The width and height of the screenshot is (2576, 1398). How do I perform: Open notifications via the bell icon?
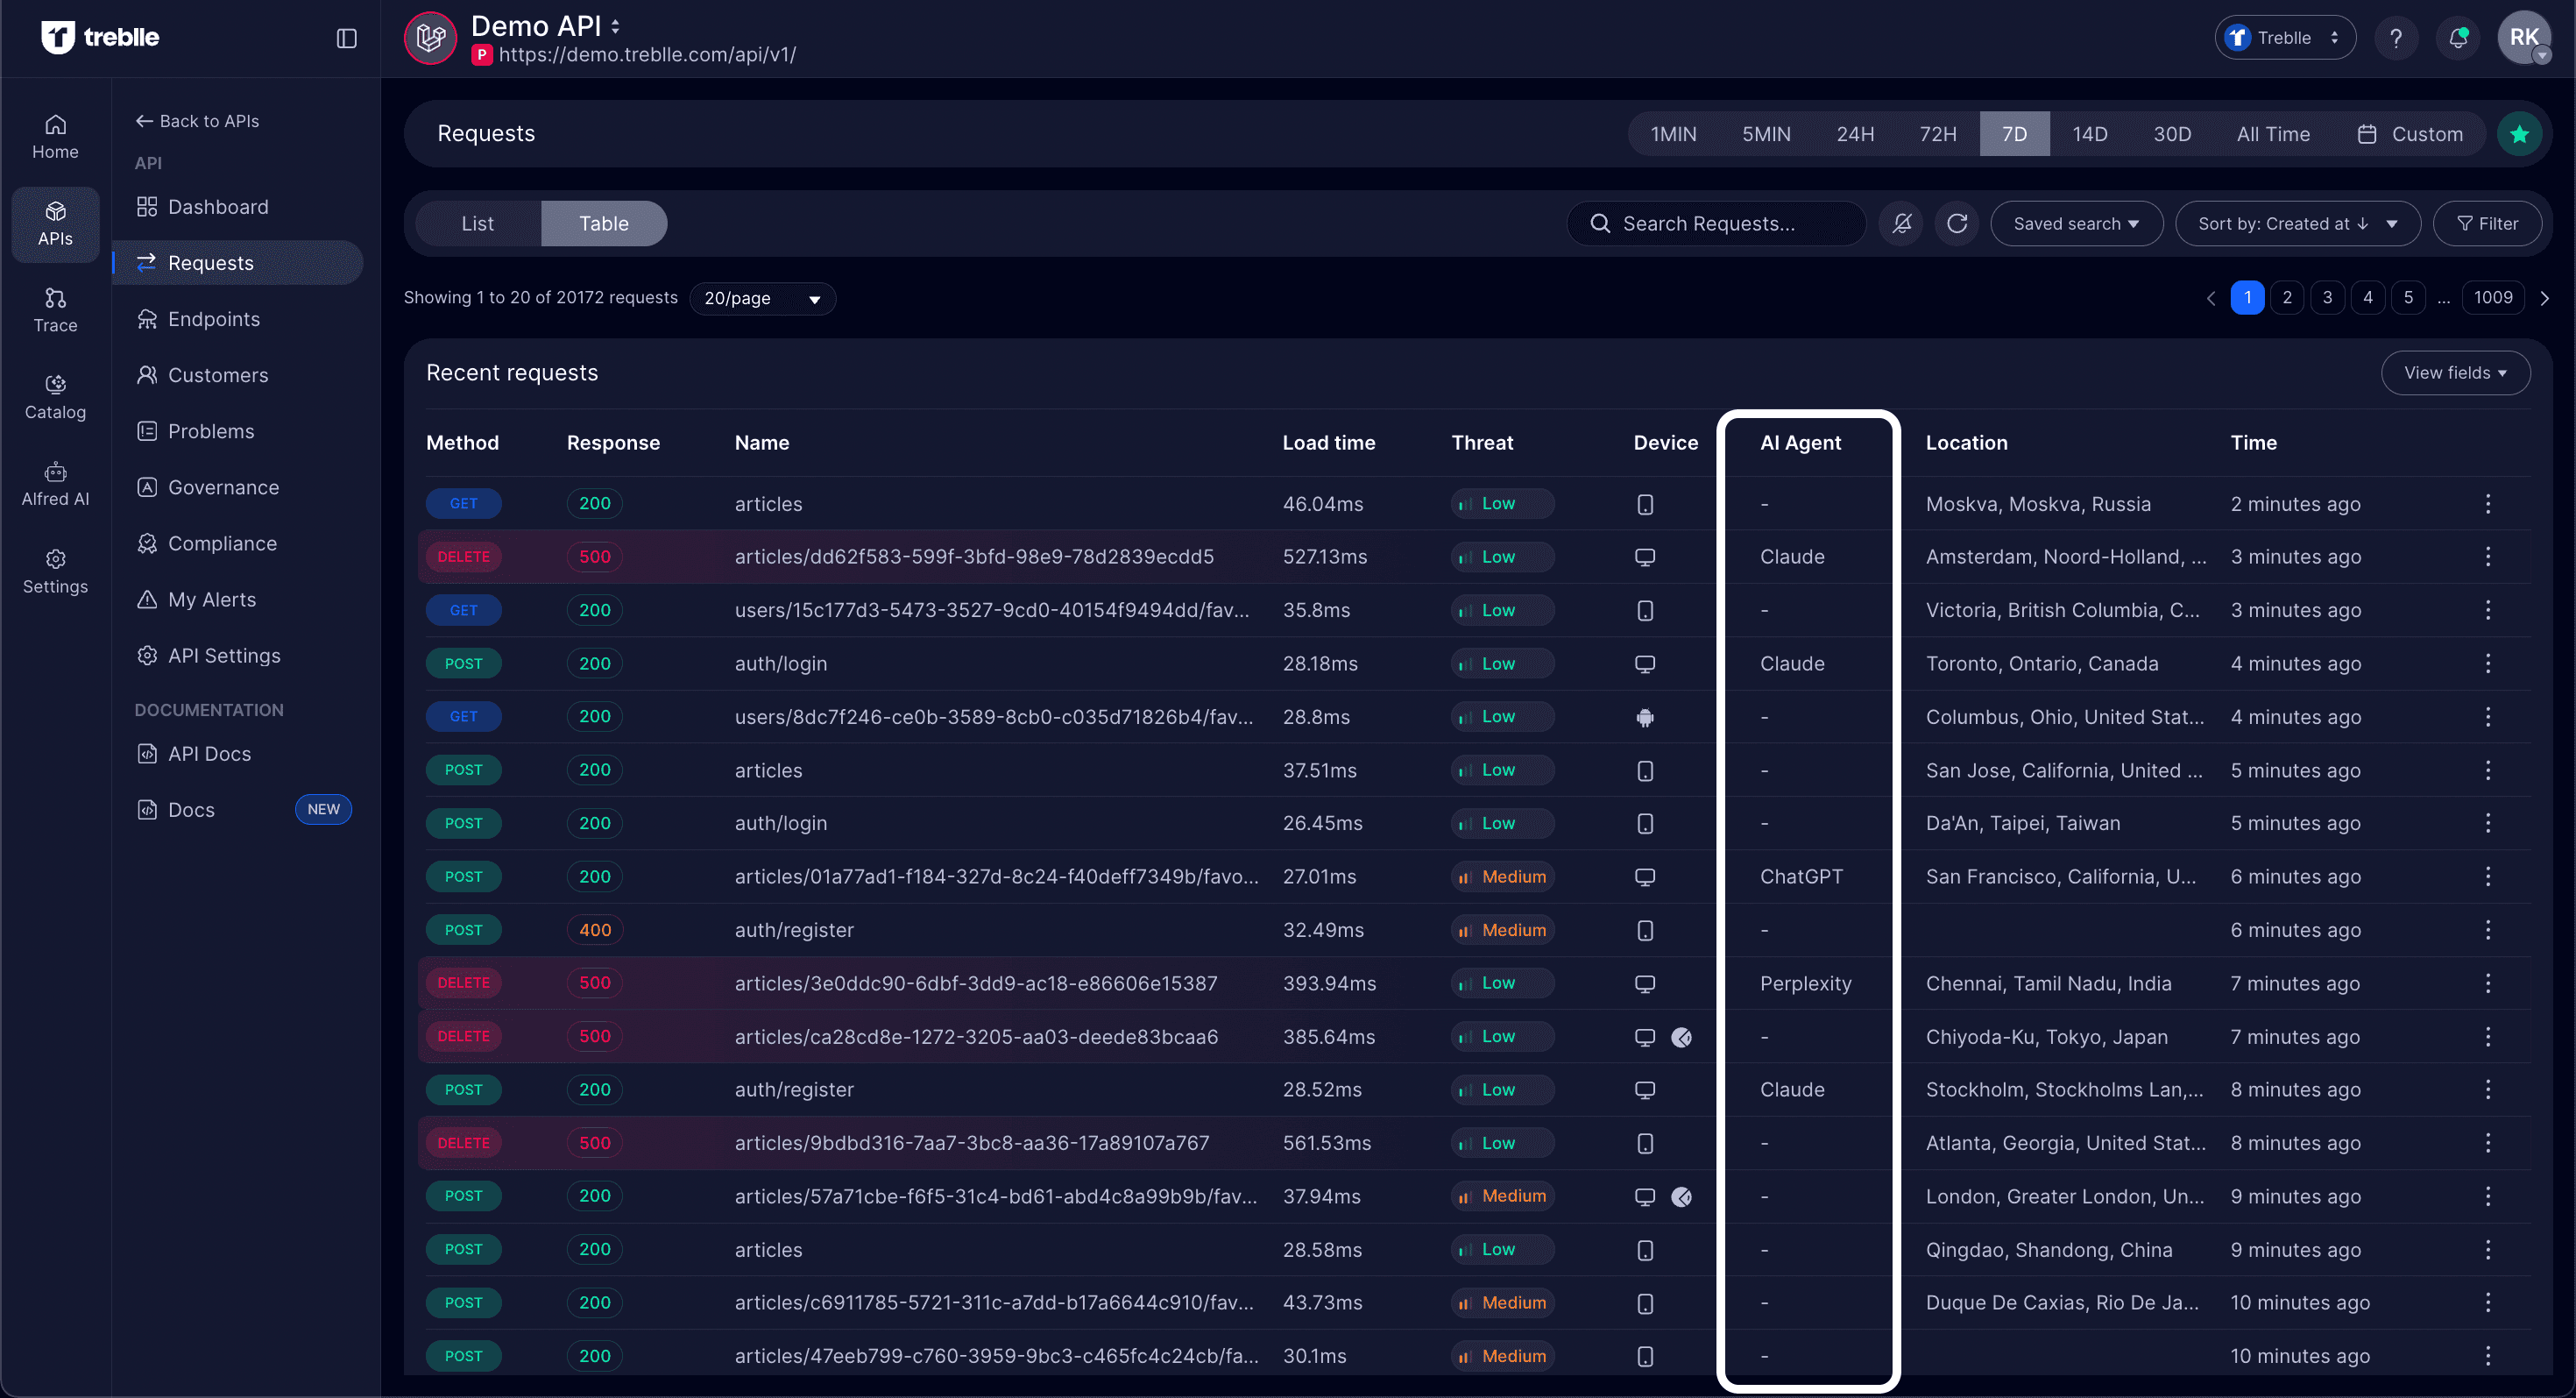[x=2457, y=37]
